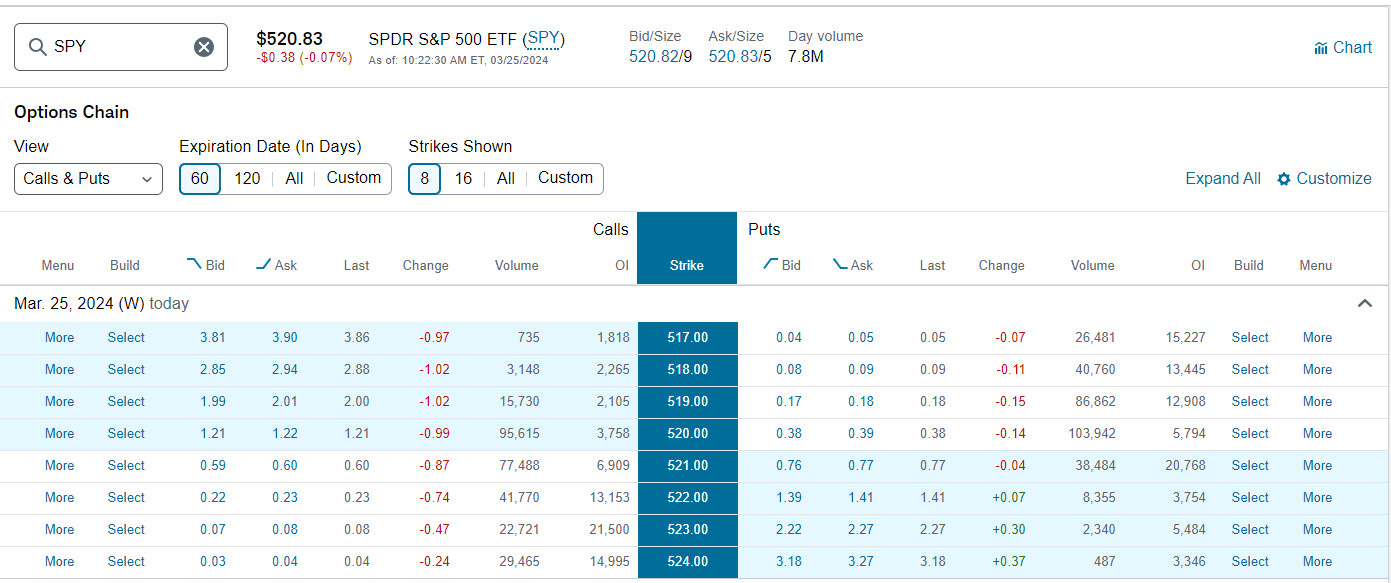1391x583 pixels.
Task: Open puts More menu for 524.00 strike
Action: click(x=1317, y=561)
